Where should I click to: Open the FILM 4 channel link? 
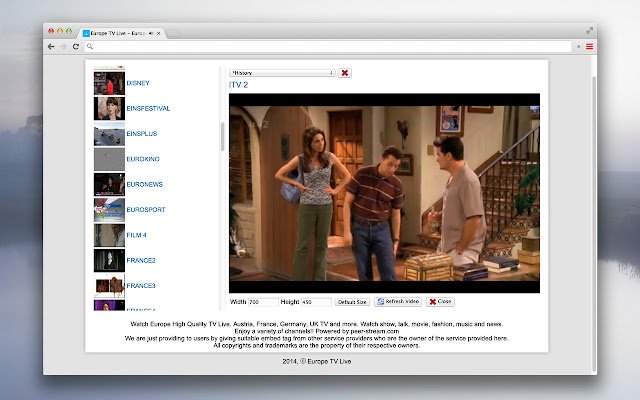tap(136, 235)
